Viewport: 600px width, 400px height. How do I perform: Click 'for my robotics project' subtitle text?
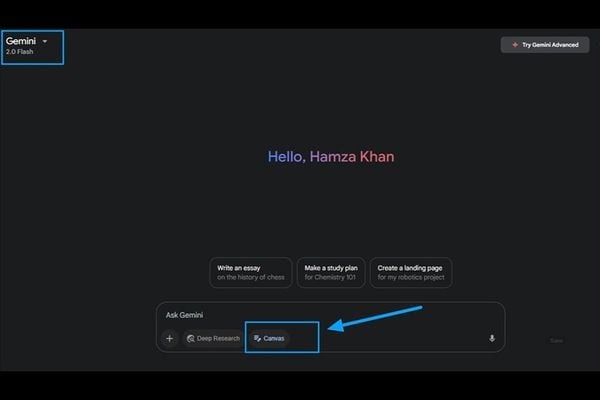point(410,277)
